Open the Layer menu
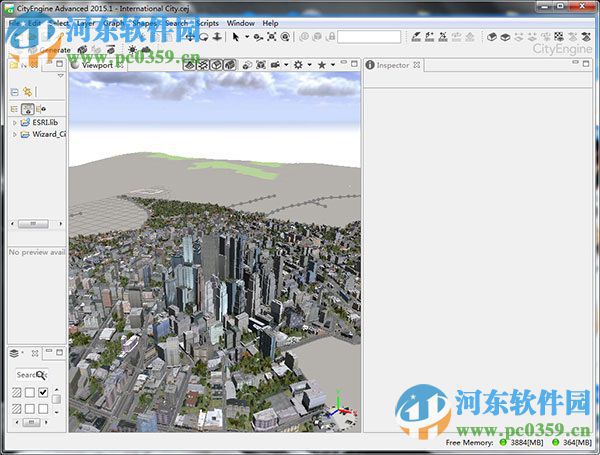The height and width of the screenshot is (455, 600). [86, 23]
